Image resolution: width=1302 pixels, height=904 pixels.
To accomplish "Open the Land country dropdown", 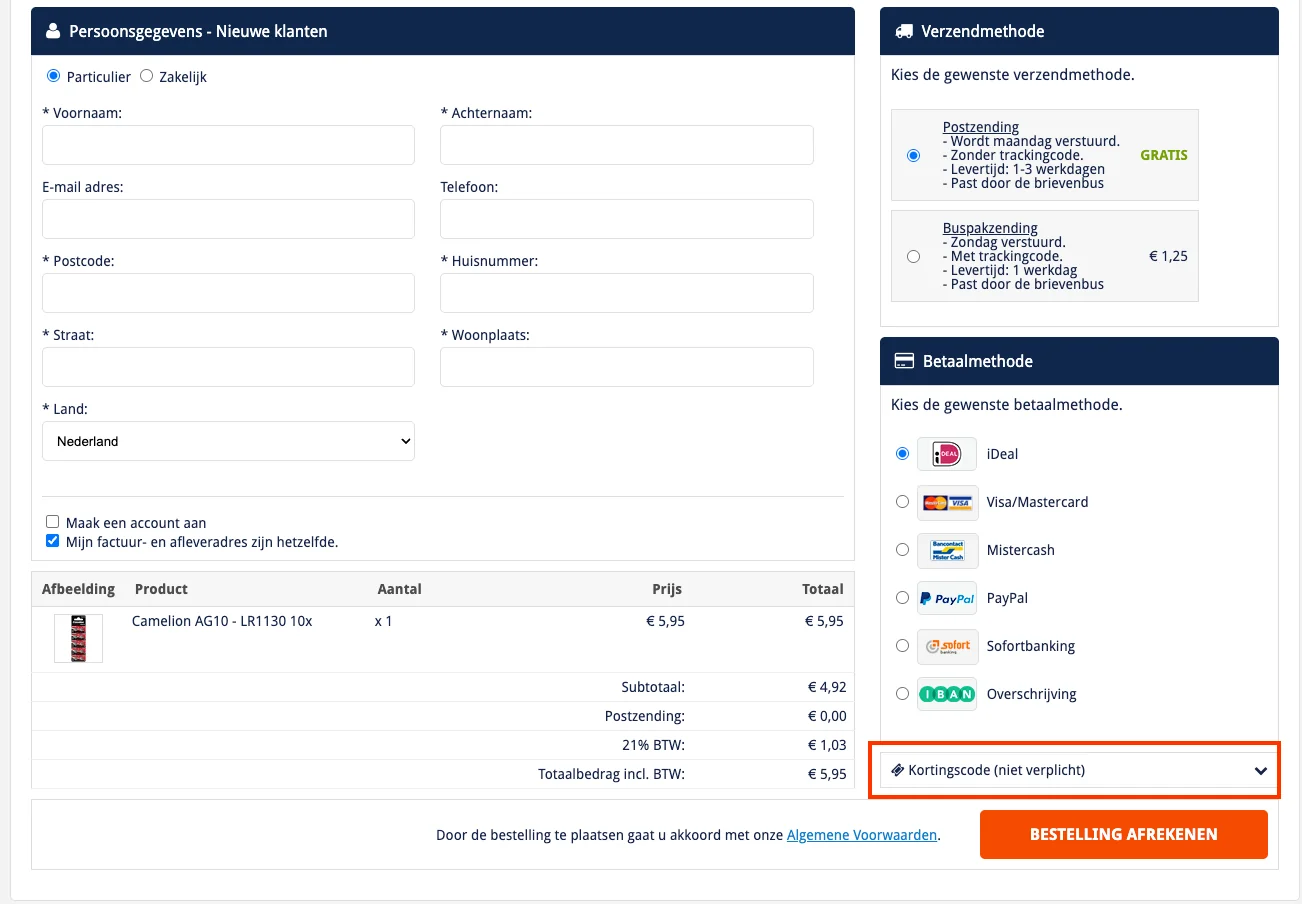I will (x=228, y=441).
